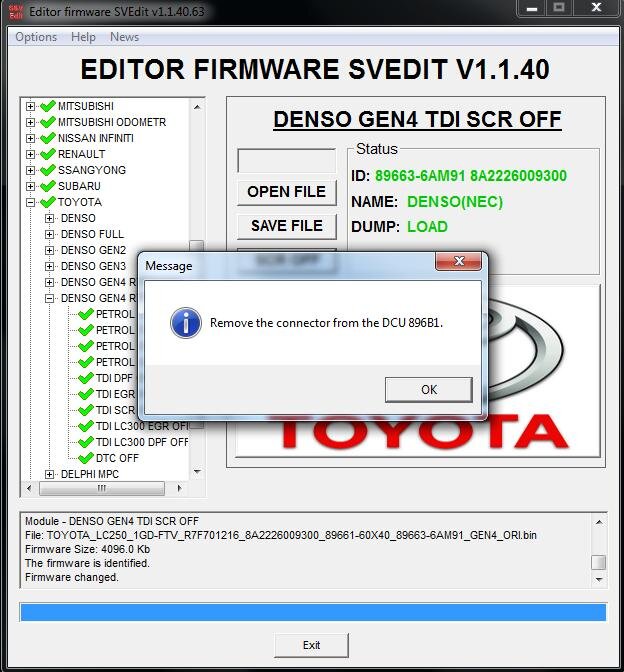Click the SVEdit app icon in title bar
Image resolution: width=624 pixels, height=672 pixels.
point(16,12)
